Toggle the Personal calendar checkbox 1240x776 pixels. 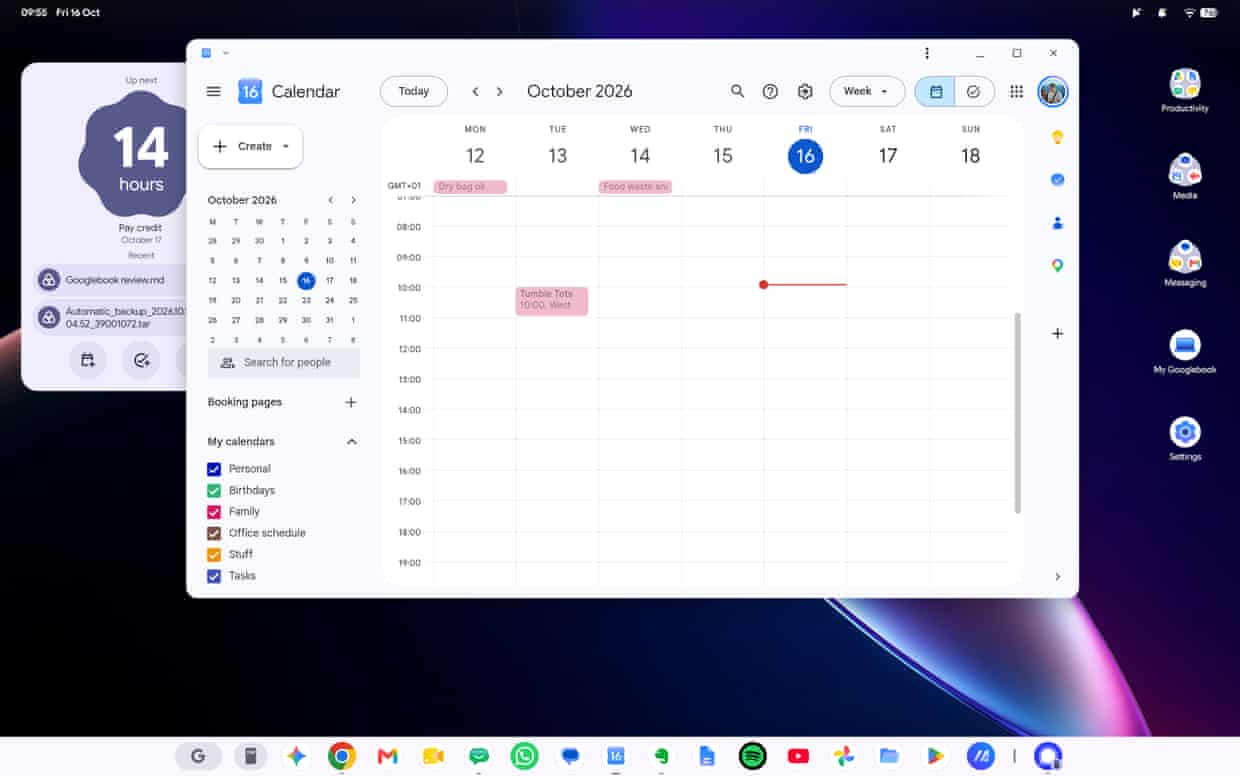pyautogui.click(x=213, y=469)
